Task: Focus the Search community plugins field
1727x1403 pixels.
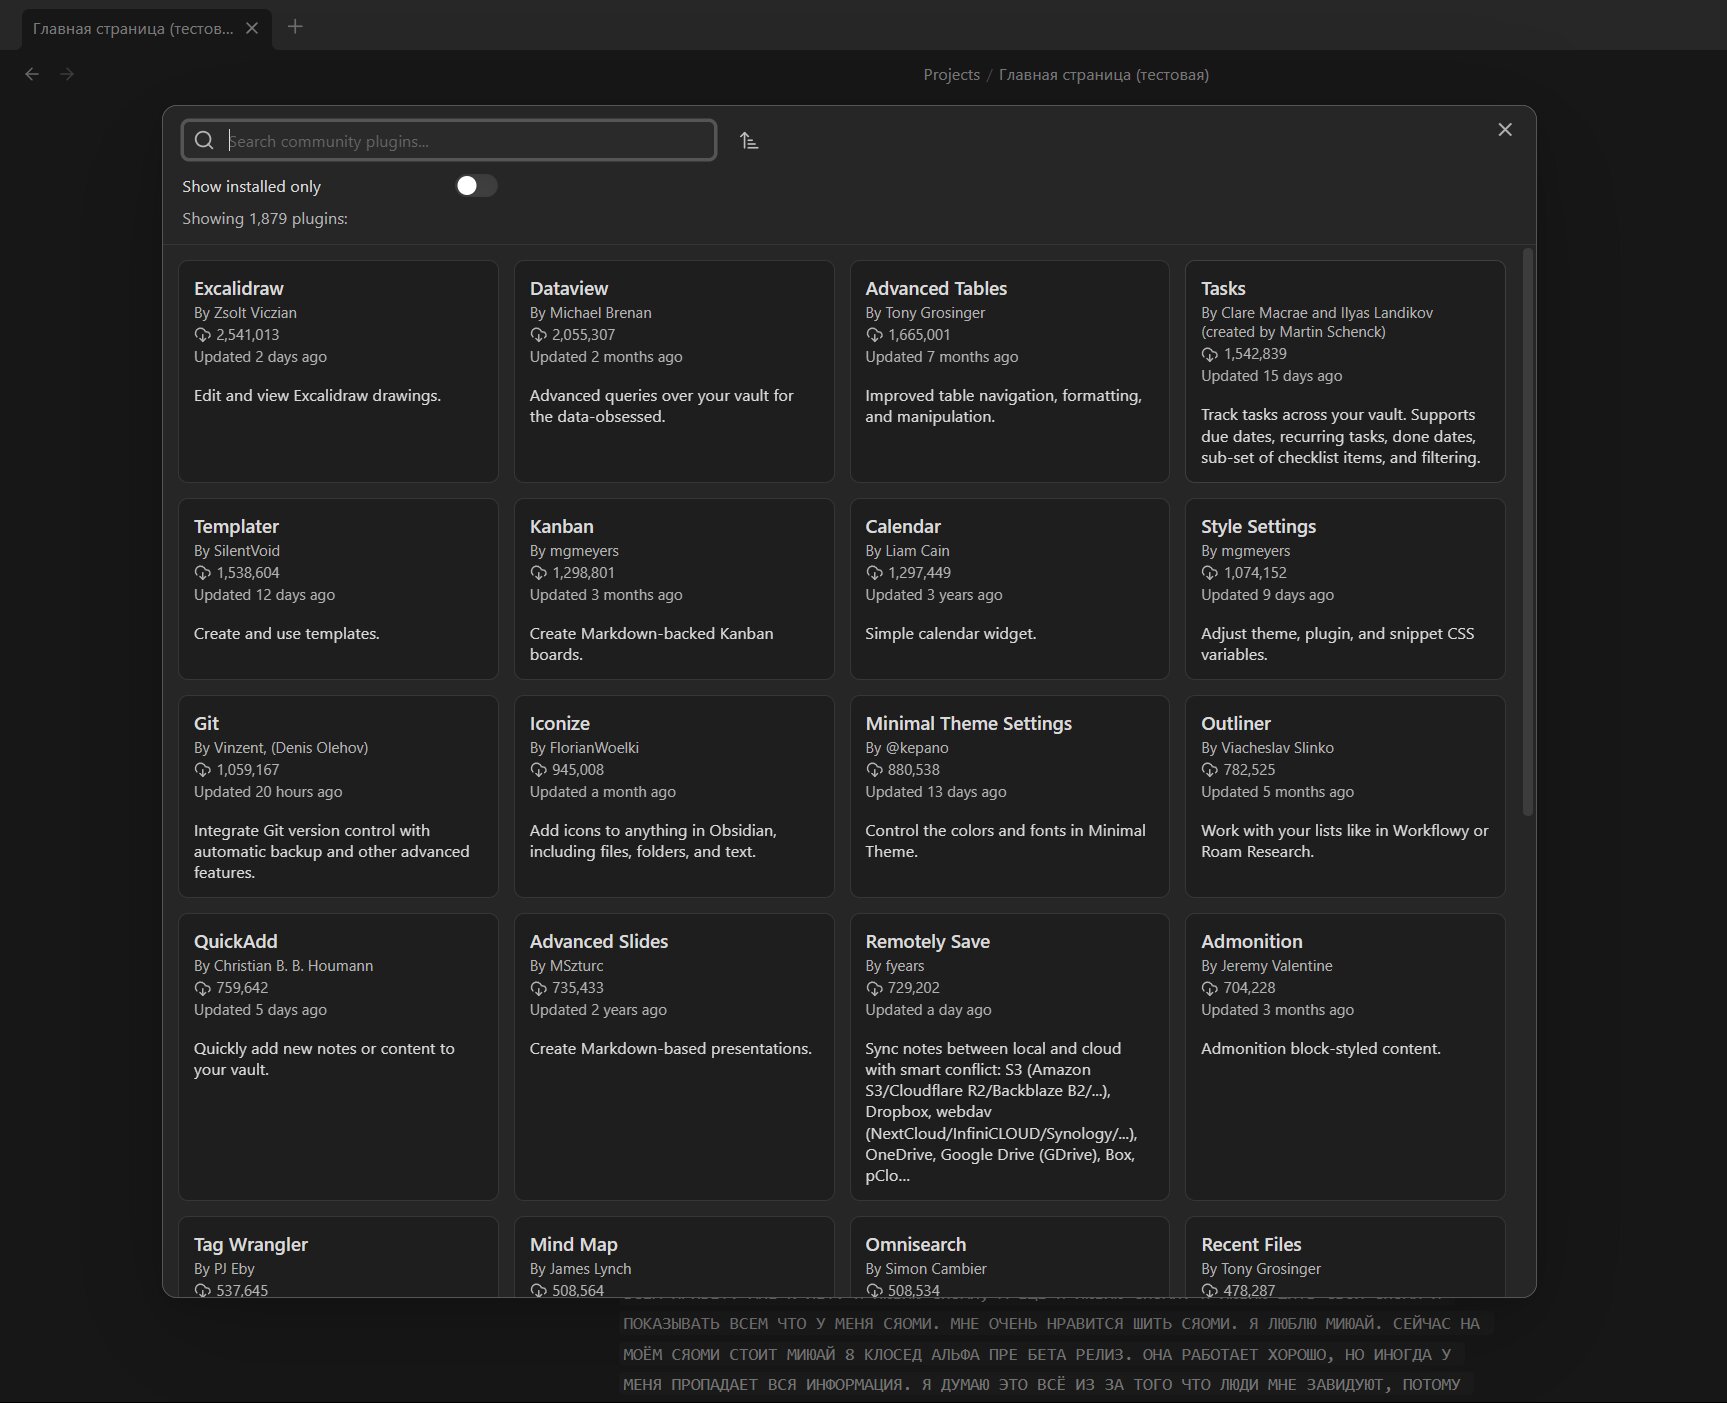Action: pos(449,140)
